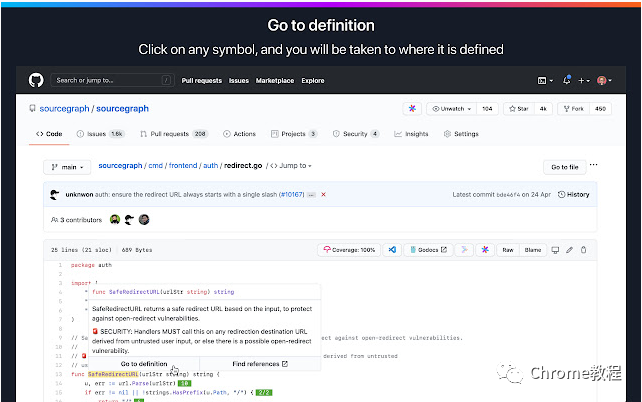This screenshot has height=402, width=642.
Task: Expand the Jump to dropdown
Action: click(x=291, y=165)
